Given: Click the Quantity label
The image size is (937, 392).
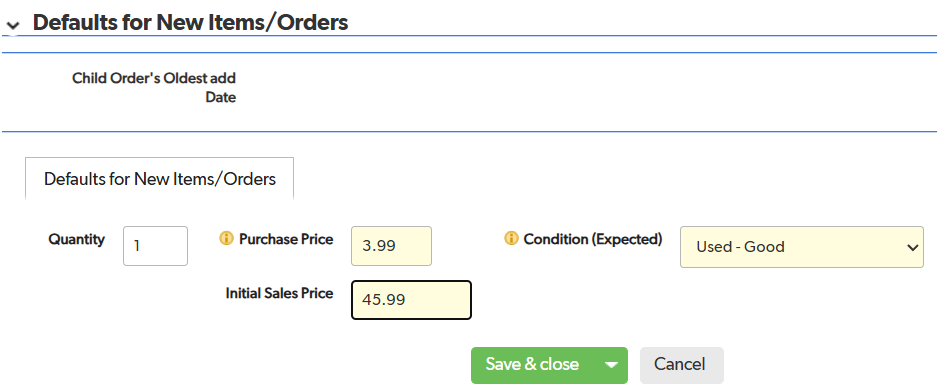Looking at the screenshot, I should tap(76, 239).
